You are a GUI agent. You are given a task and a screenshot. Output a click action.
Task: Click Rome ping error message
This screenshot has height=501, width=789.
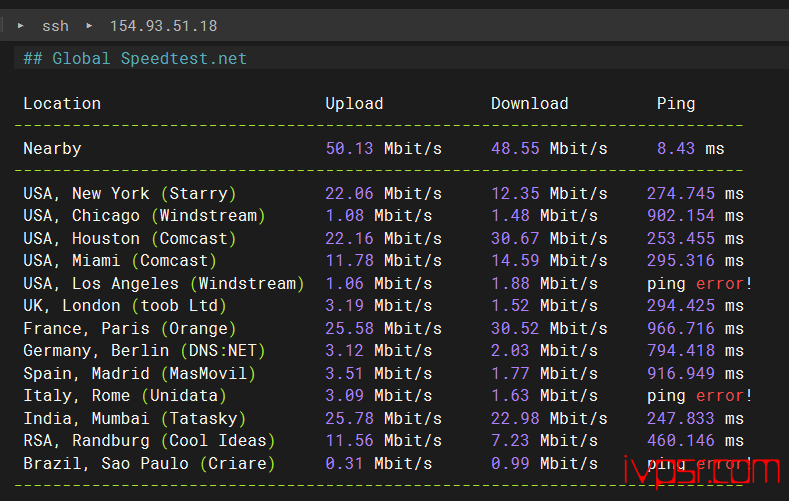tap(699, 396)
